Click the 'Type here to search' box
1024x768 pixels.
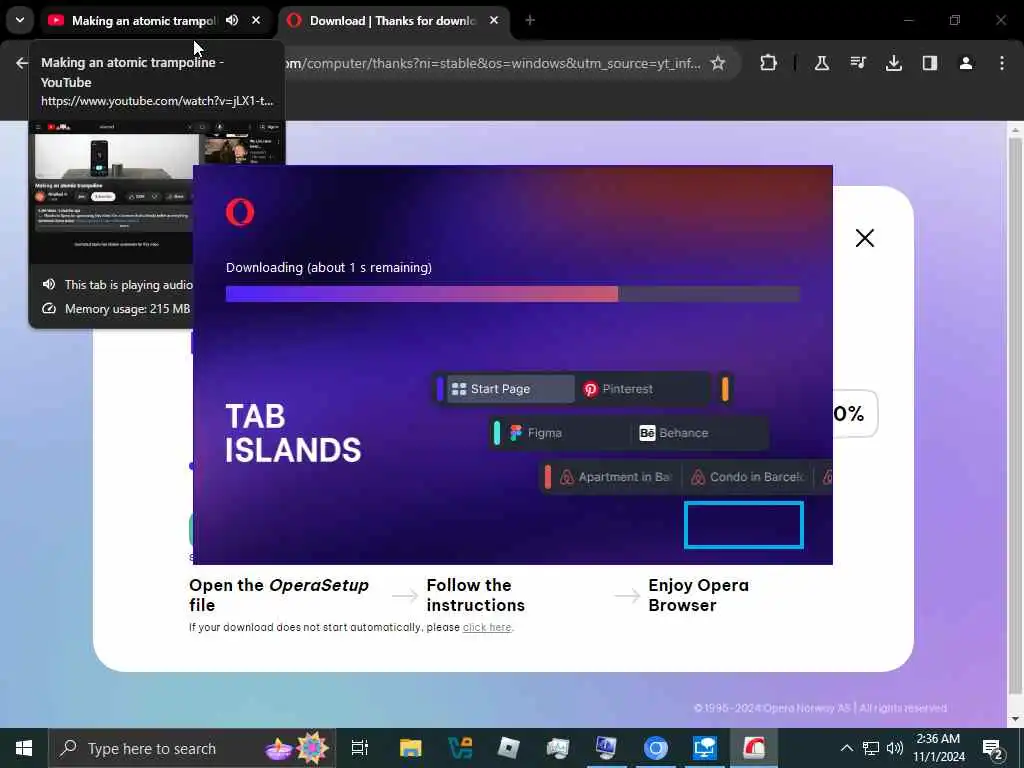(x=192, y=748)
